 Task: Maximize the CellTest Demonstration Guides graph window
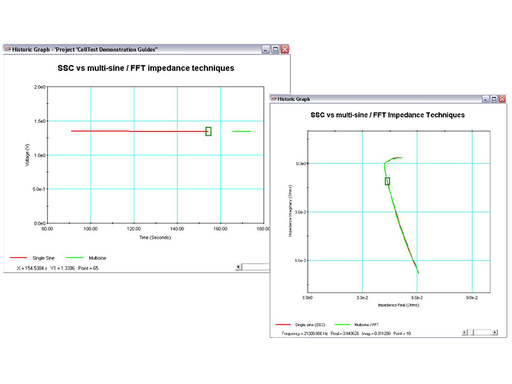pos(275,50)
